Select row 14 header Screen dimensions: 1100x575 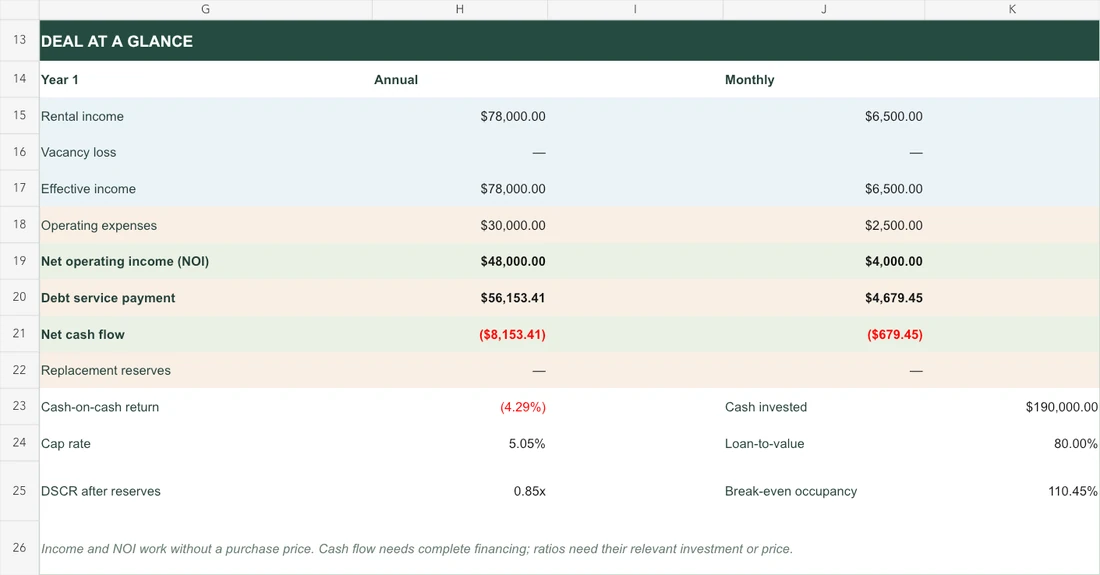tap(20, 79)
